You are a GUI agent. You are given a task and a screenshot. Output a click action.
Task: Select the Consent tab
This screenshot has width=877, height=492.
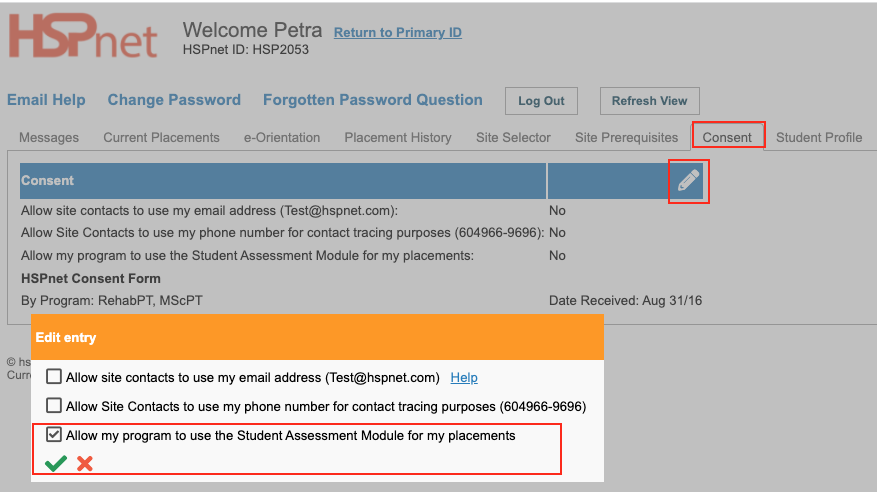(x=727, y=138)
